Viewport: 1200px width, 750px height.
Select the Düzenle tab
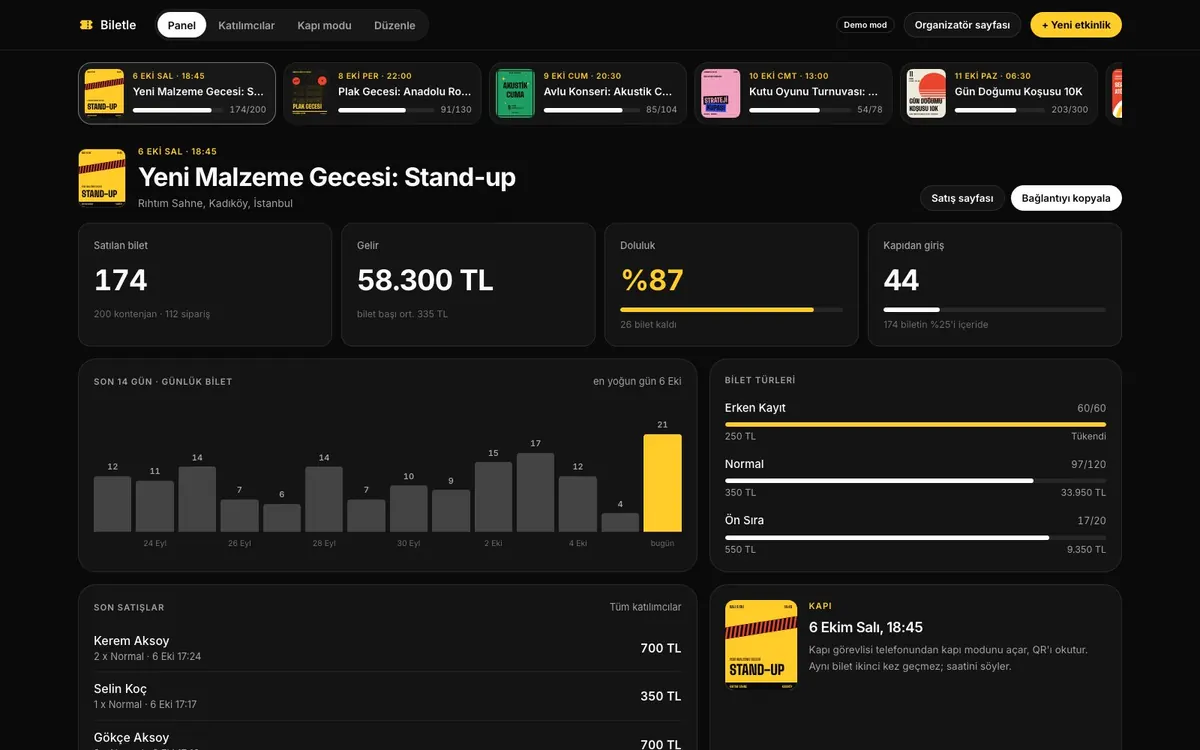[395, 25]
